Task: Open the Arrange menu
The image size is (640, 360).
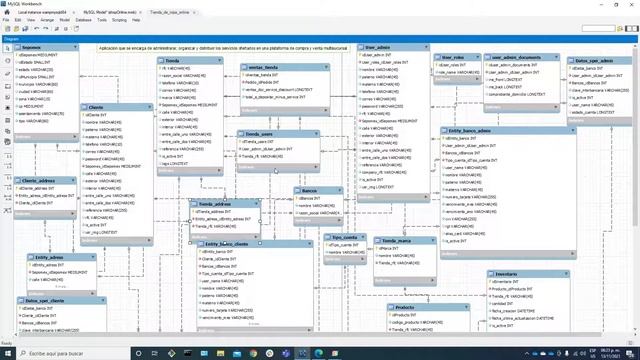Action: tap(47, 20)
